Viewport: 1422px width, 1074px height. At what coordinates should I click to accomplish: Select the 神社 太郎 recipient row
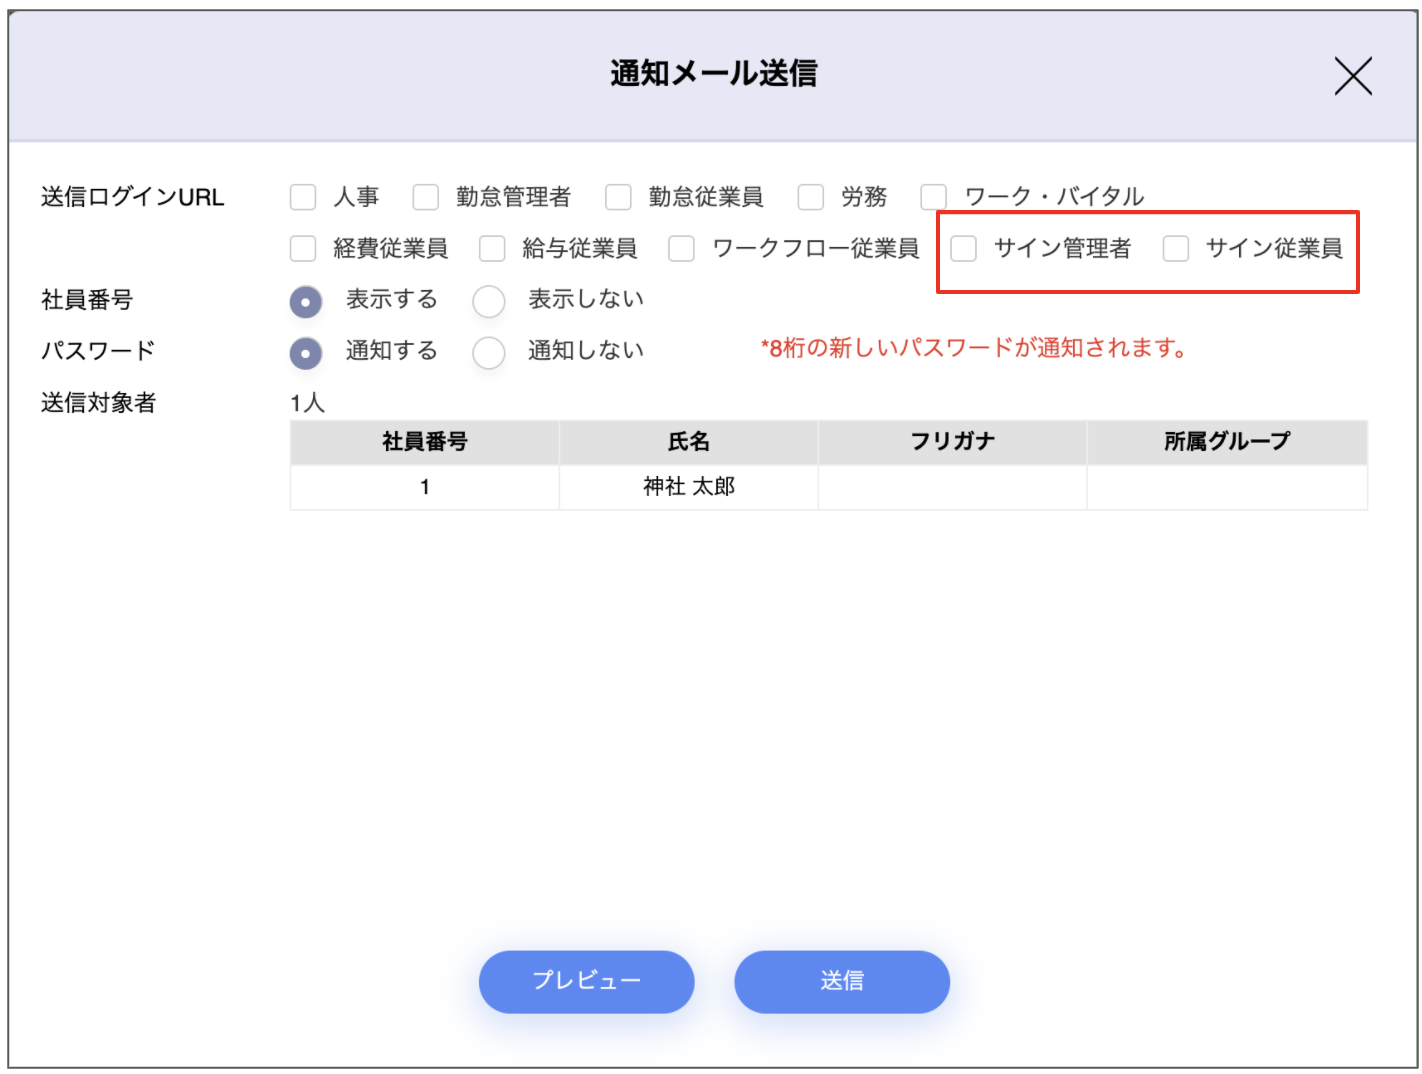pos(688,487)
